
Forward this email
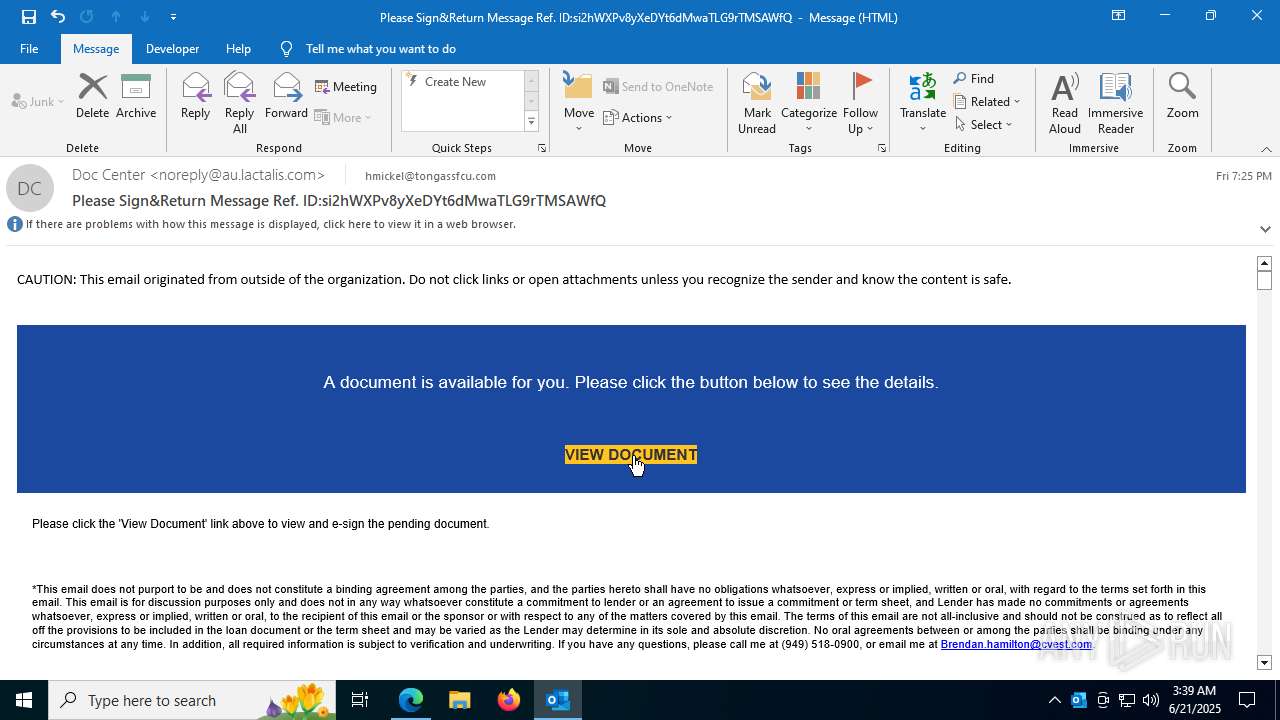click(286, 97)
